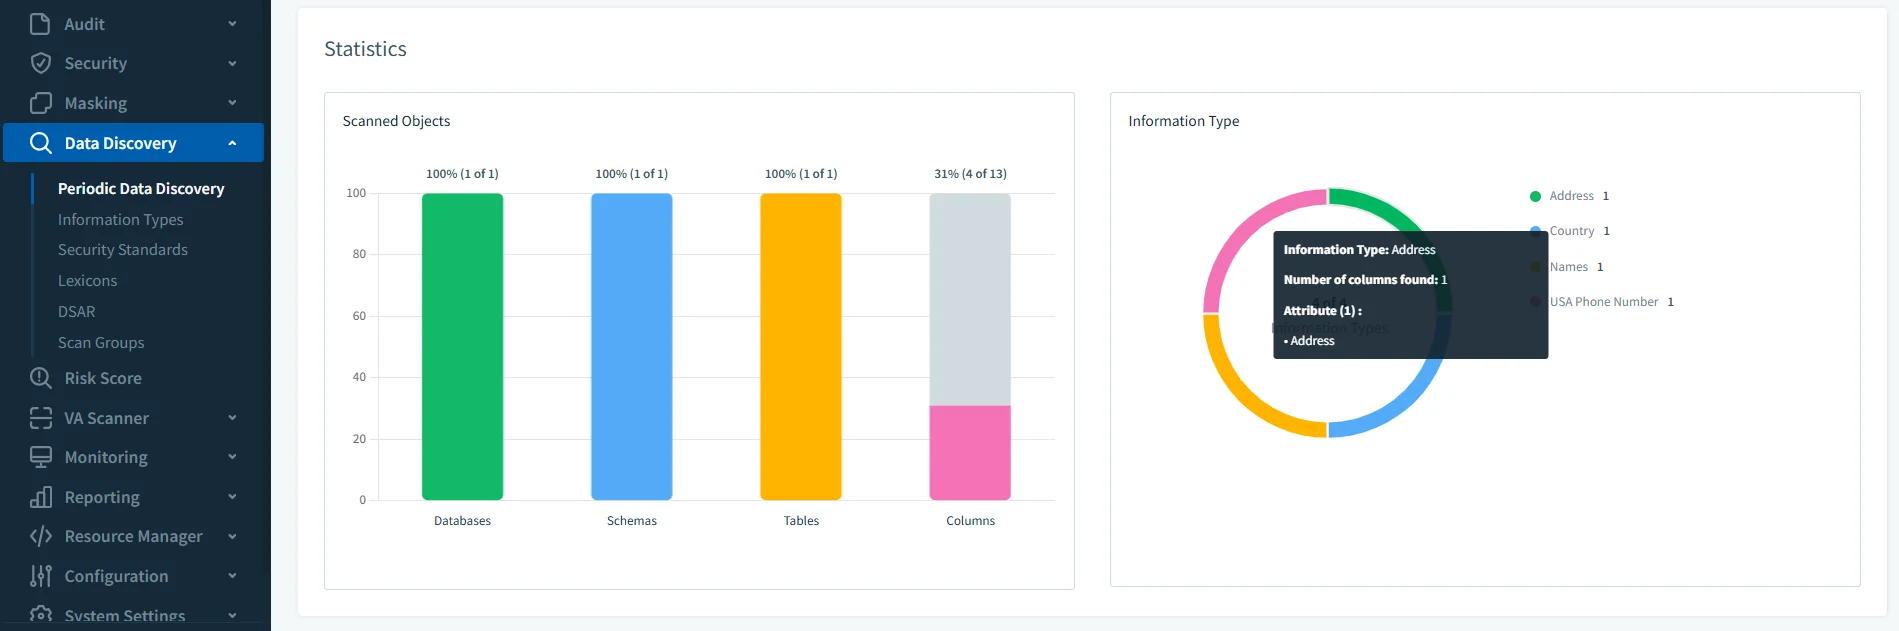Toggle the Names legend entry
This screenshot has width=1899, height=631.
point(1568,267)
